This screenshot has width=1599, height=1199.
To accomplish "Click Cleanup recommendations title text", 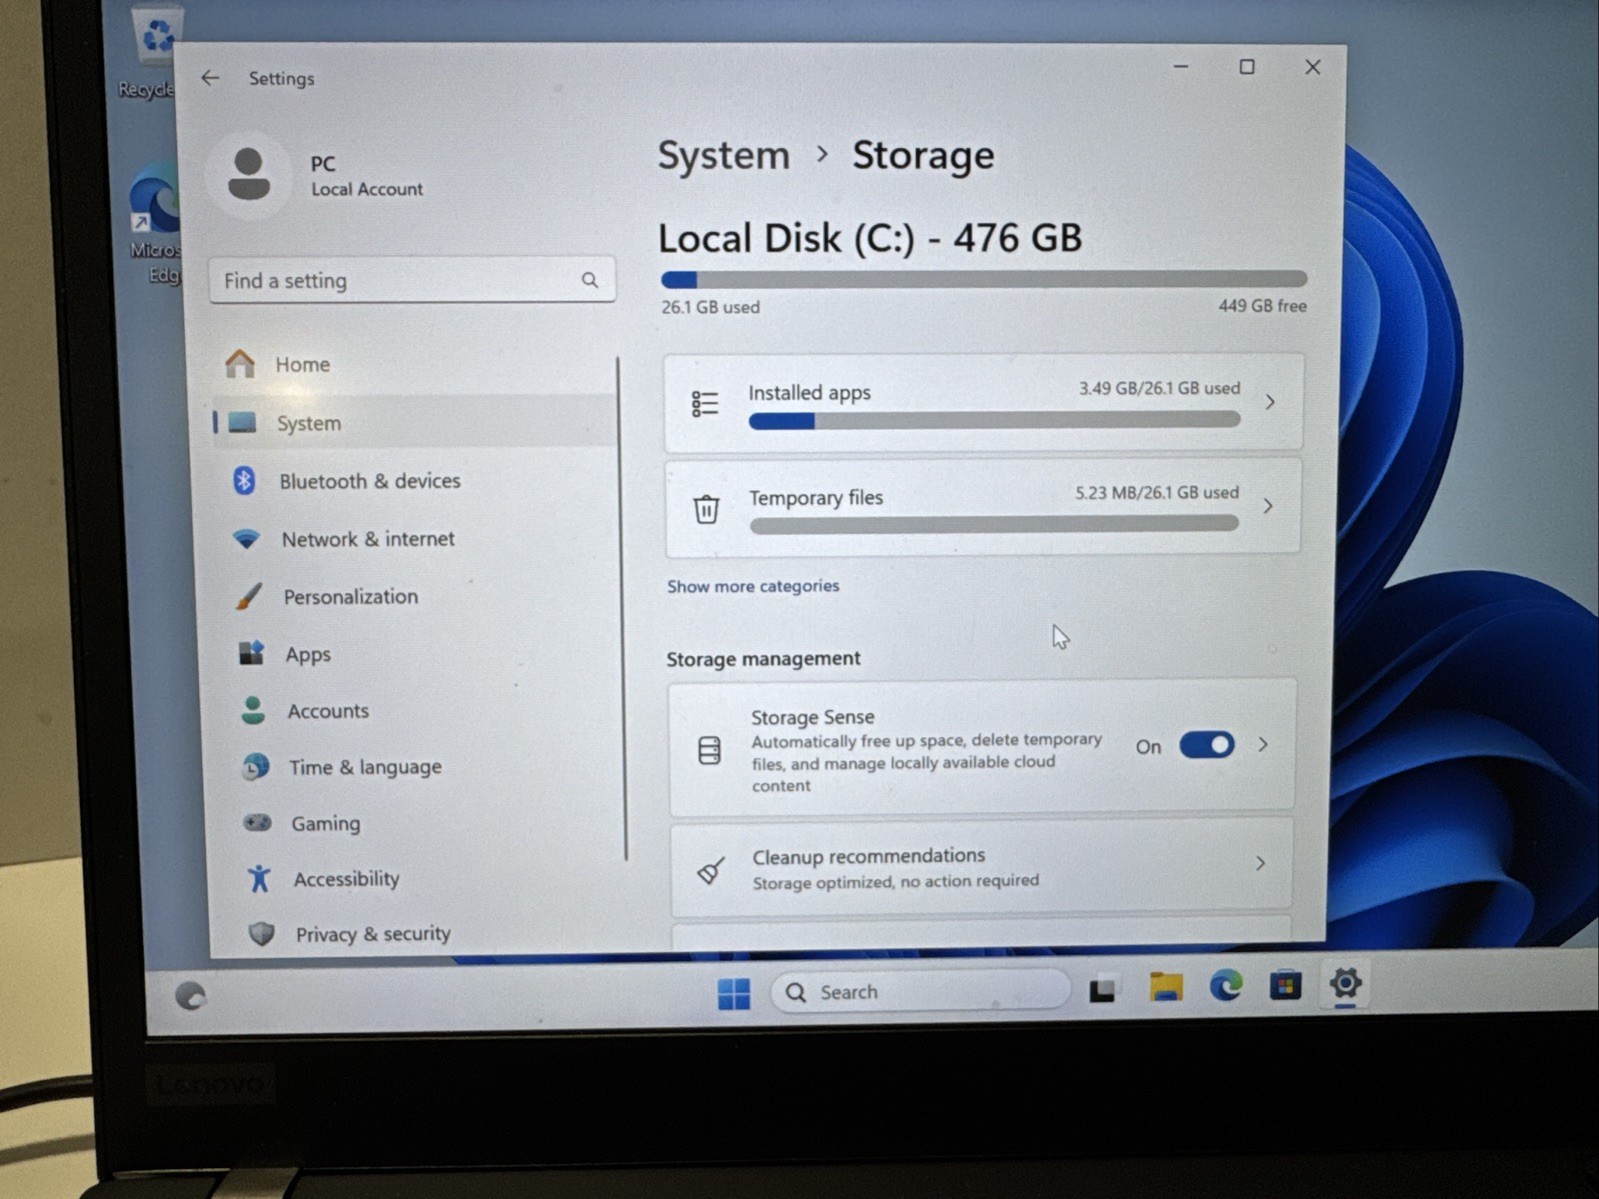I will tap(869, 856).
